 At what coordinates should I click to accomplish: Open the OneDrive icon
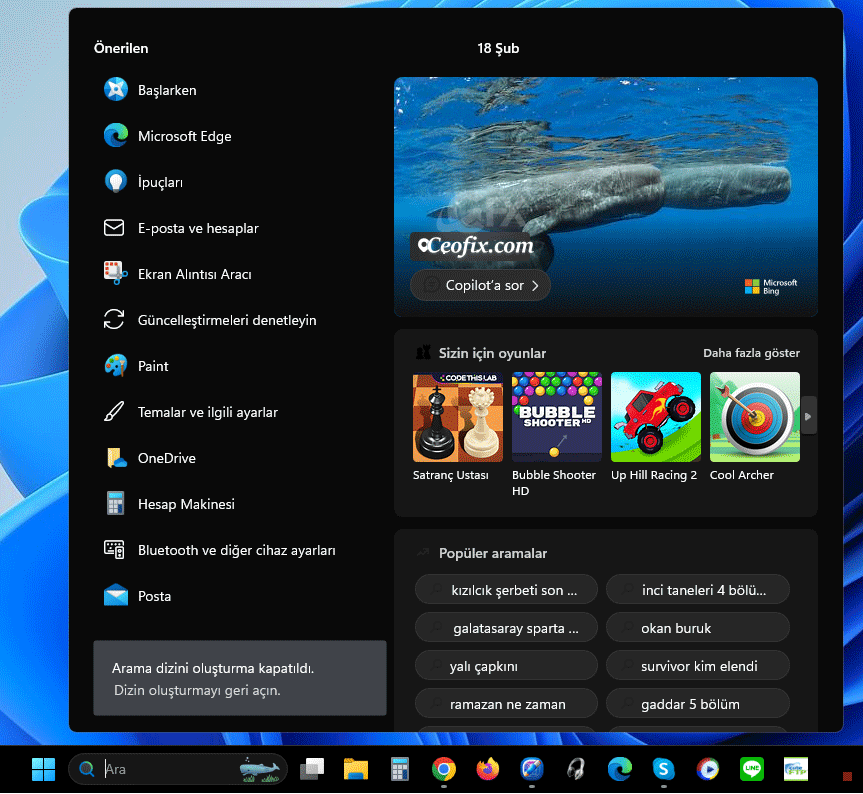tap(116, 457)
